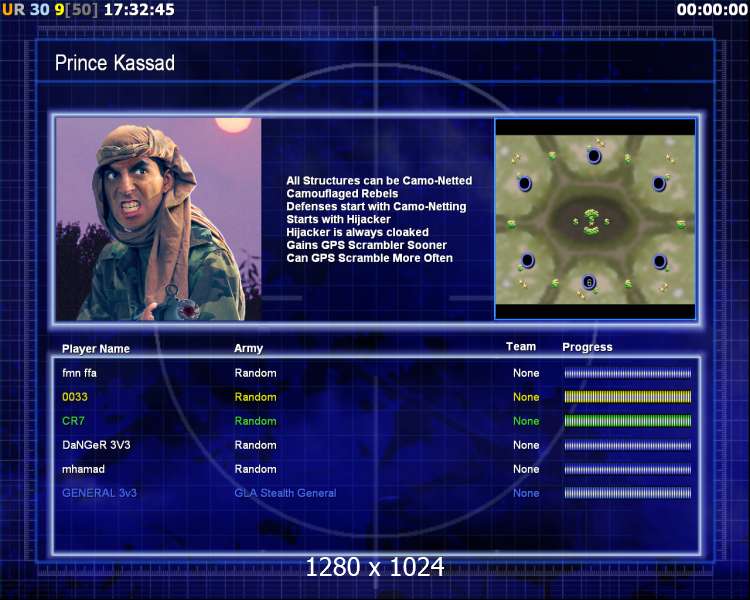Click the None team value for GENERAL 3v3
This screenshot has height=600, width=750.
tap(526, 493)
